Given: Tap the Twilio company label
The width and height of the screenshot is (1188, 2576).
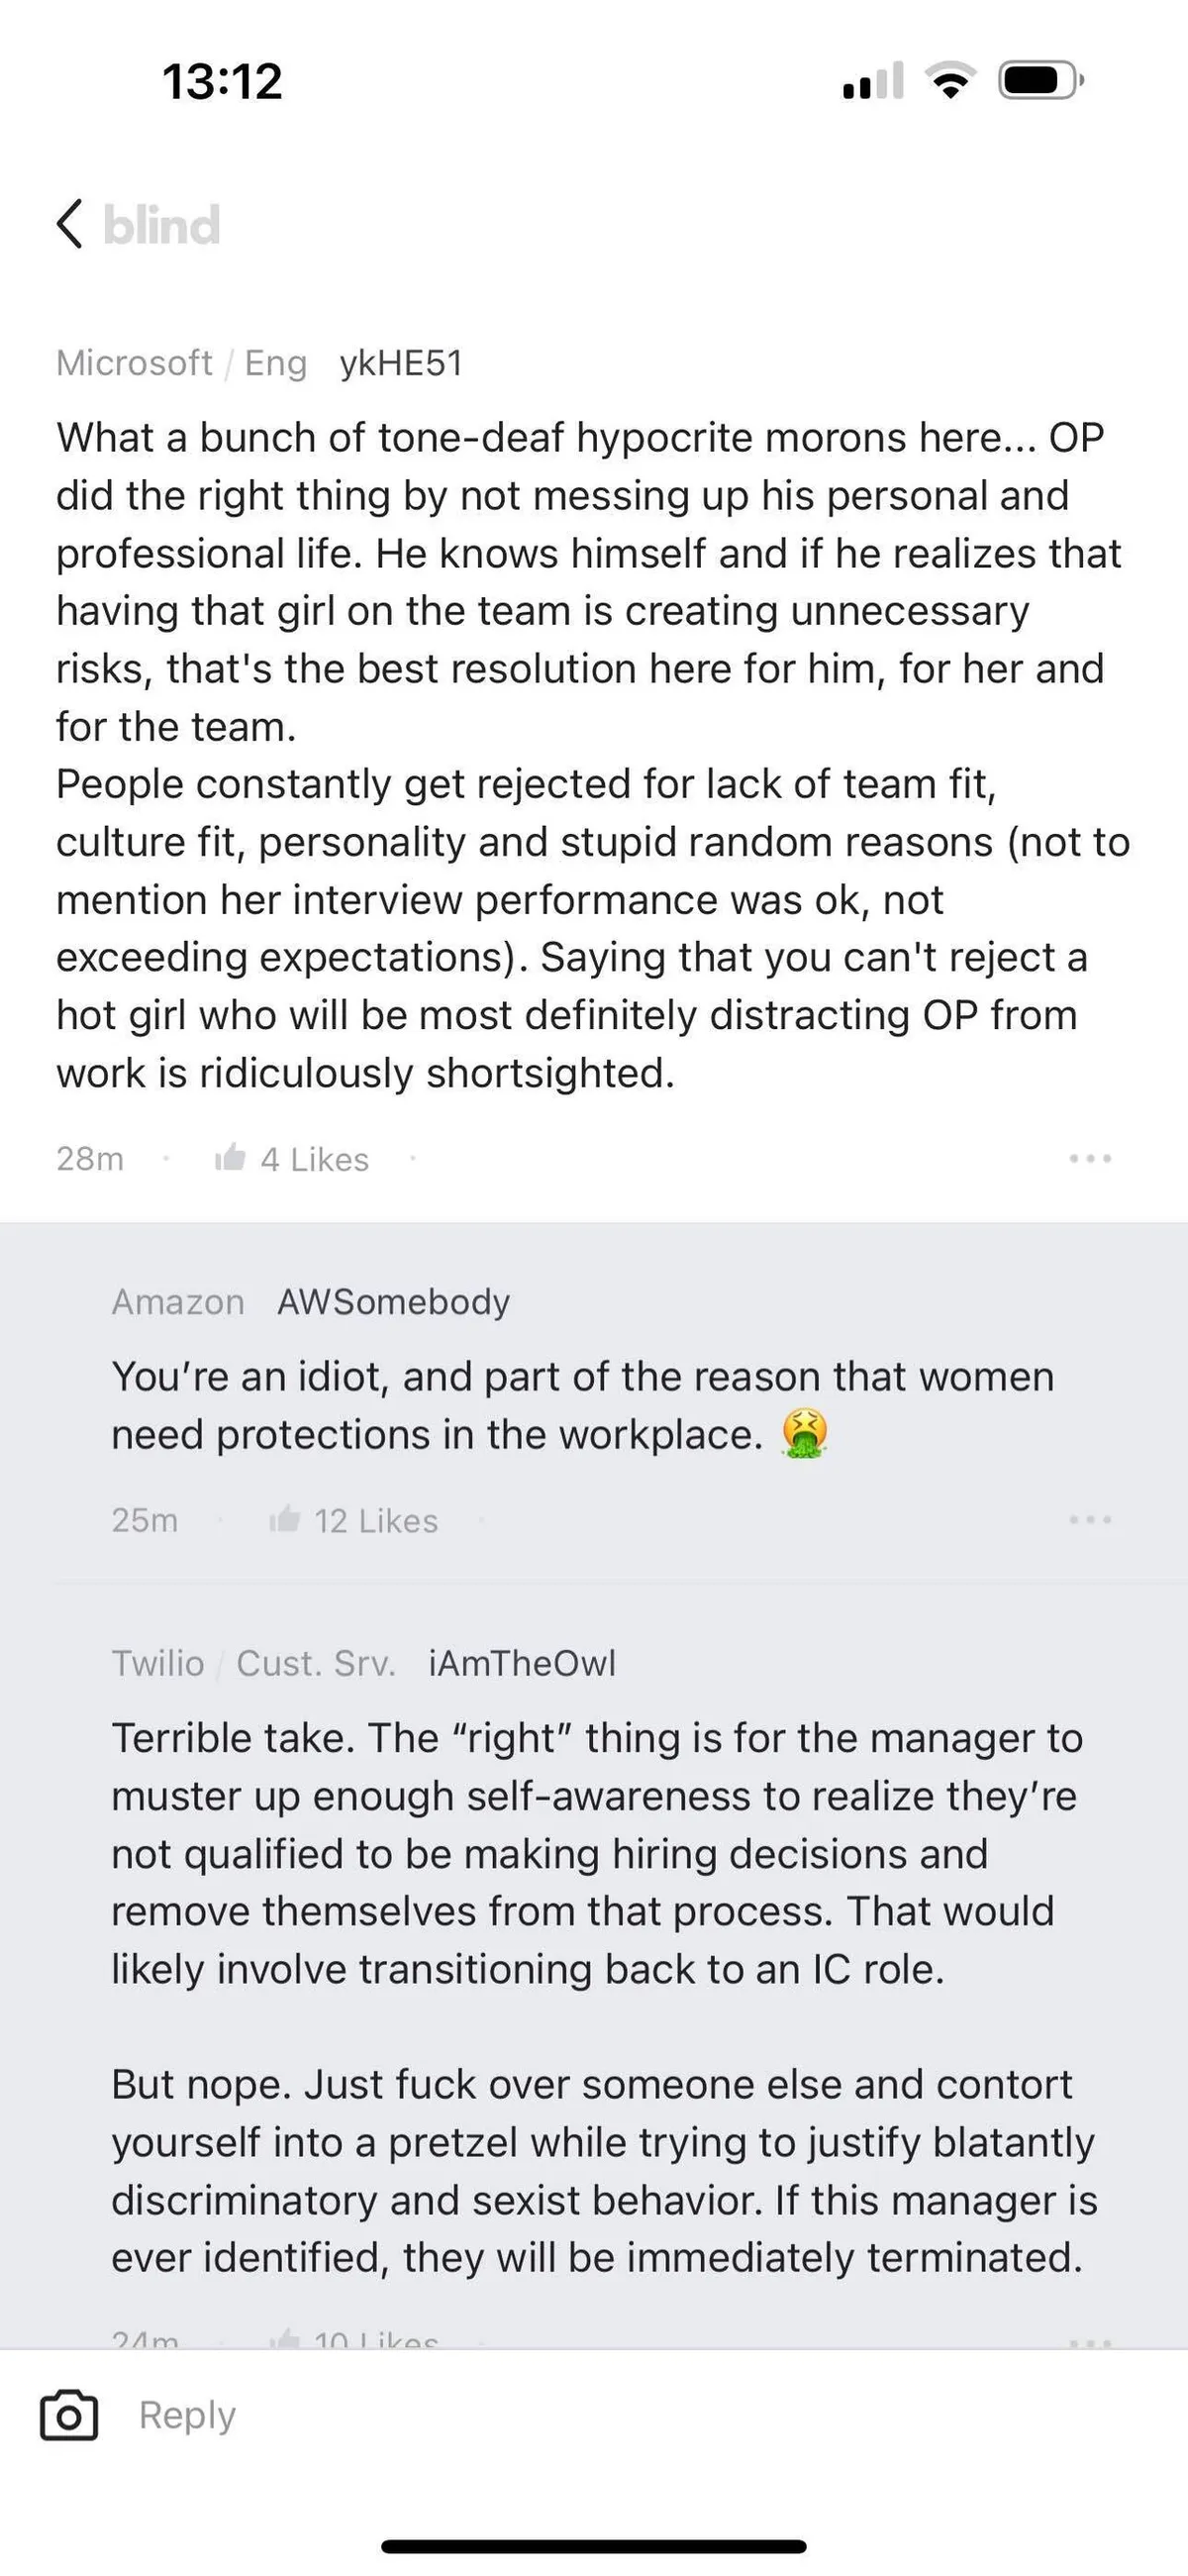Looking at the screenshot, I should pyautogui.click(x=157, y=1663).
